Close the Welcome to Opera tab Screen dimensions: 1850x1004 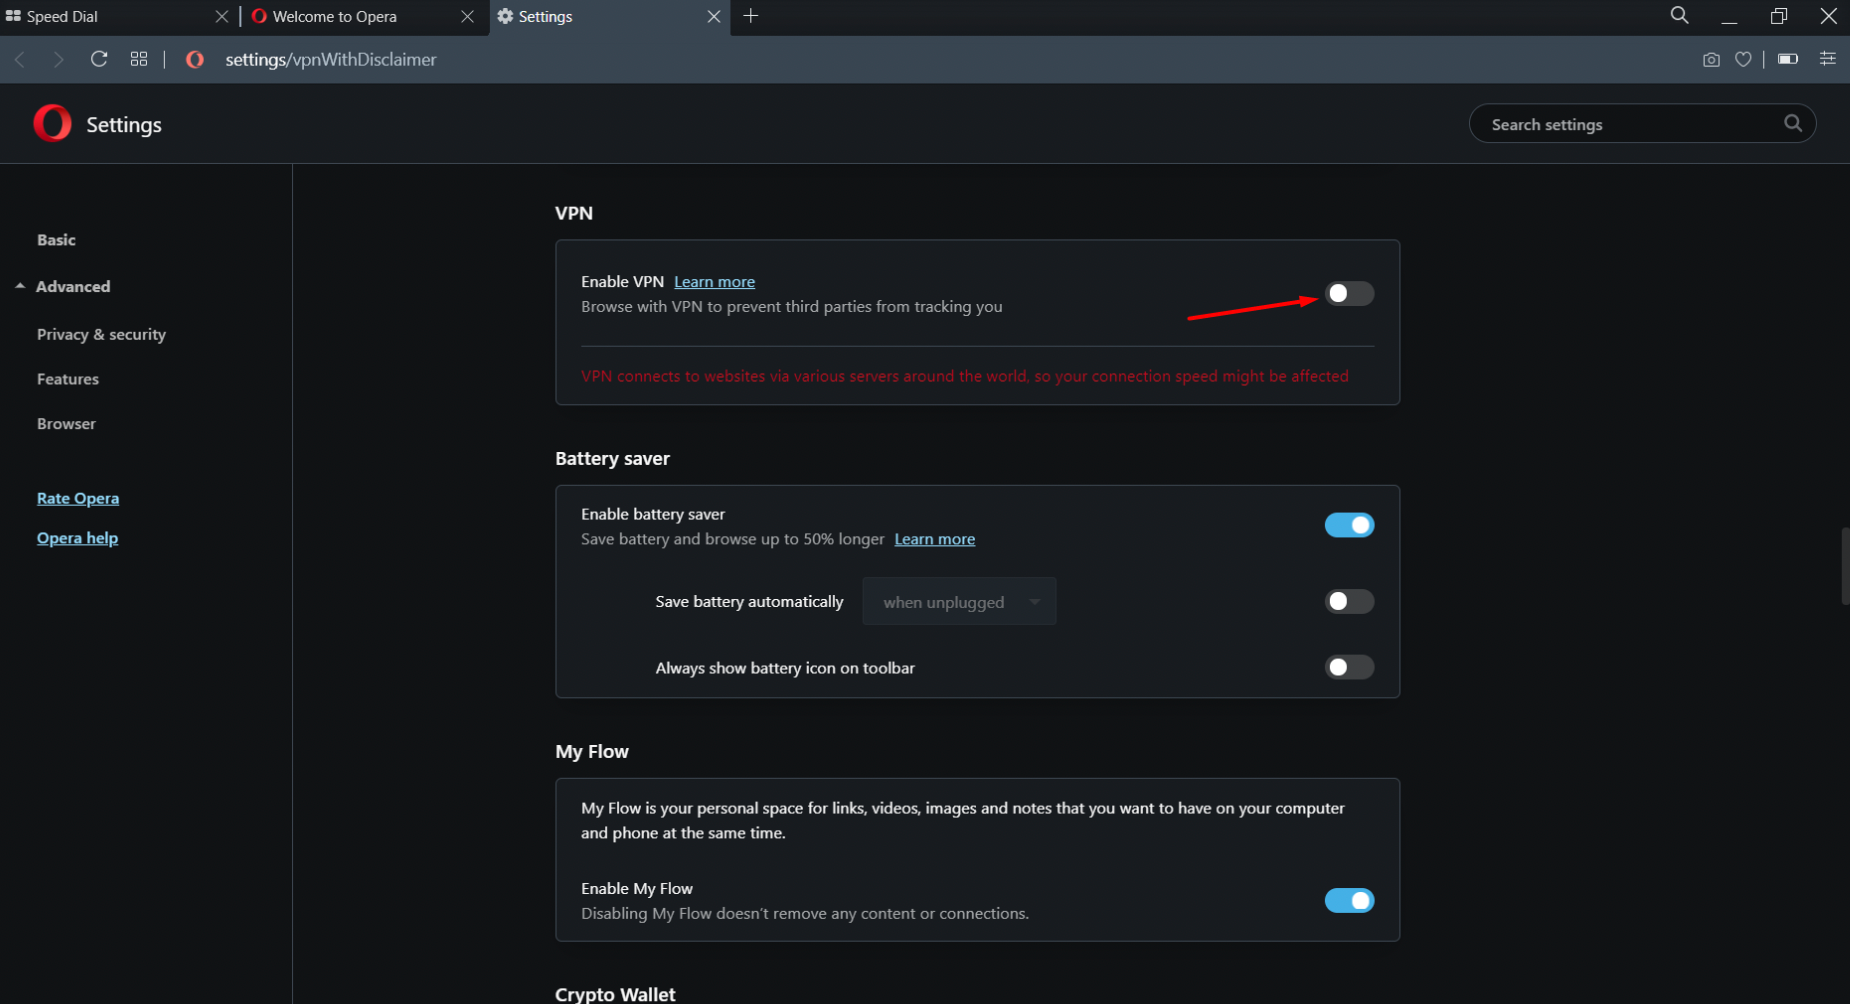[467, 17]
